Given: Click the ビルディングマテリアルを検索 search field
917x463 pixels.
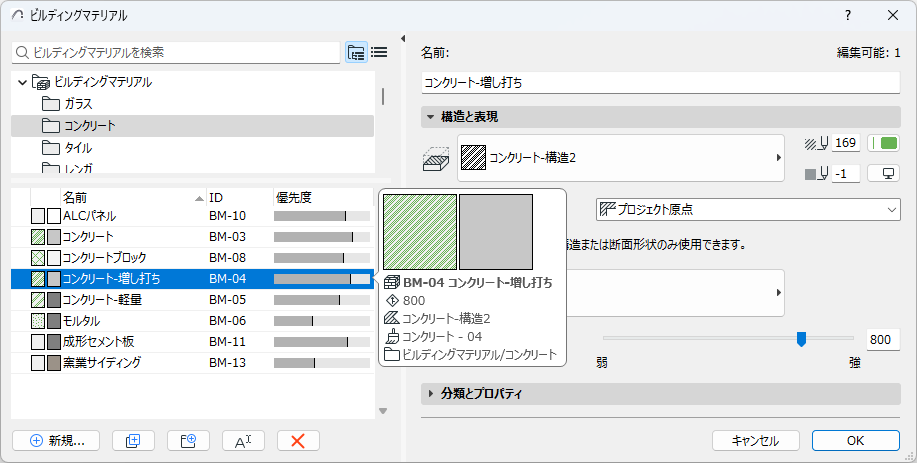Looking at the screenshot, I should (176, 52).
